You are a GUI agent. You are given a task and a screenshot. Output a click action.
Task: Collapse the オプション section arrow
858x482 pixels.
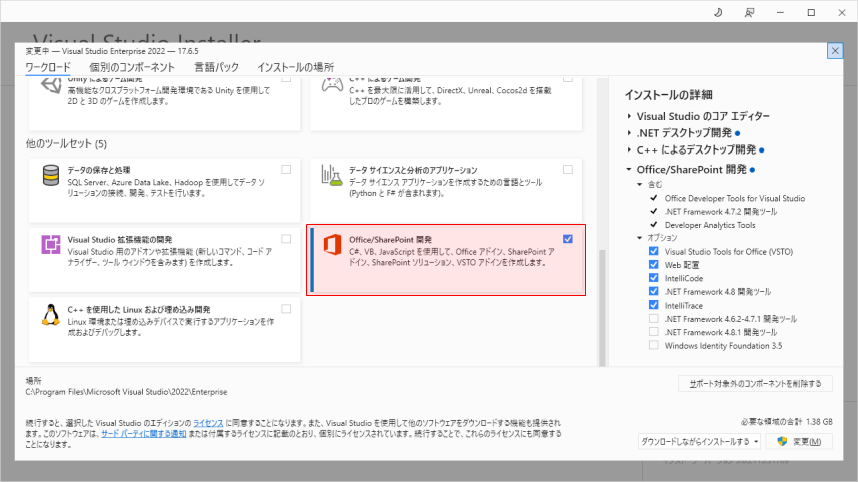[640, 237]
